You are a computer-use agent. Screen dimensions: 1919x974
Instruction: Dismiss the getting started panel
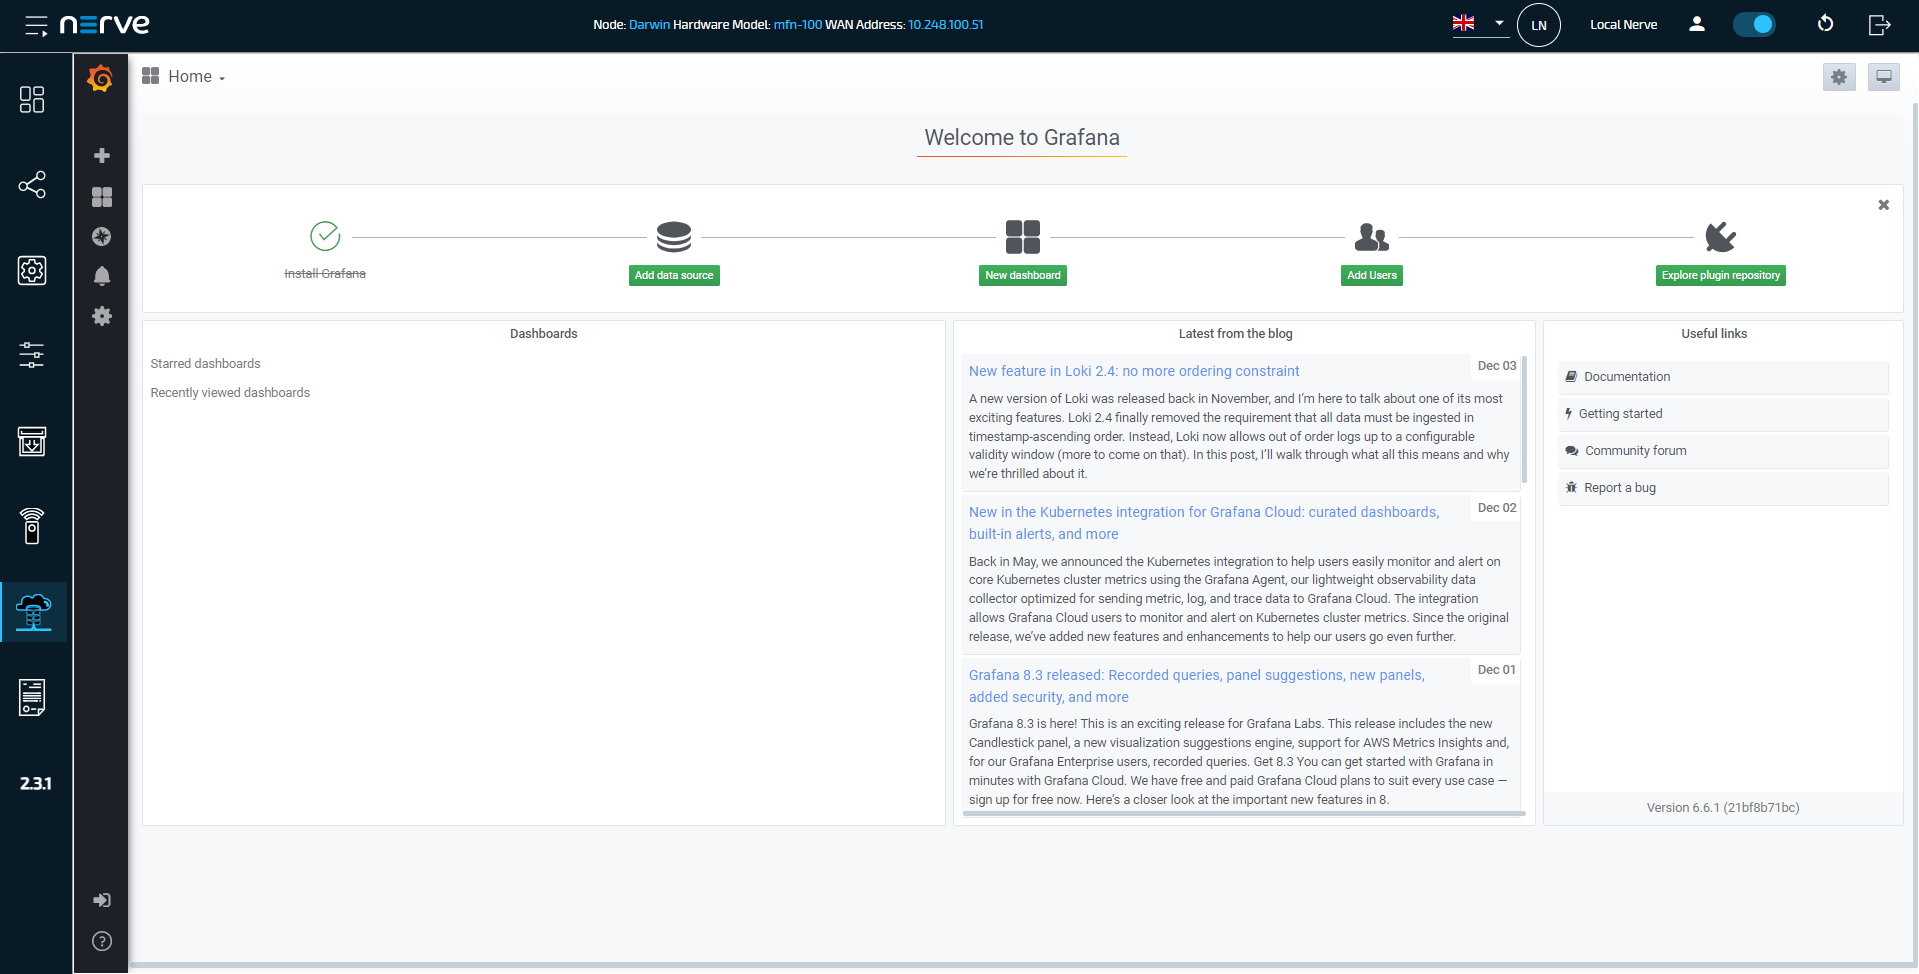pos(1883,205)
